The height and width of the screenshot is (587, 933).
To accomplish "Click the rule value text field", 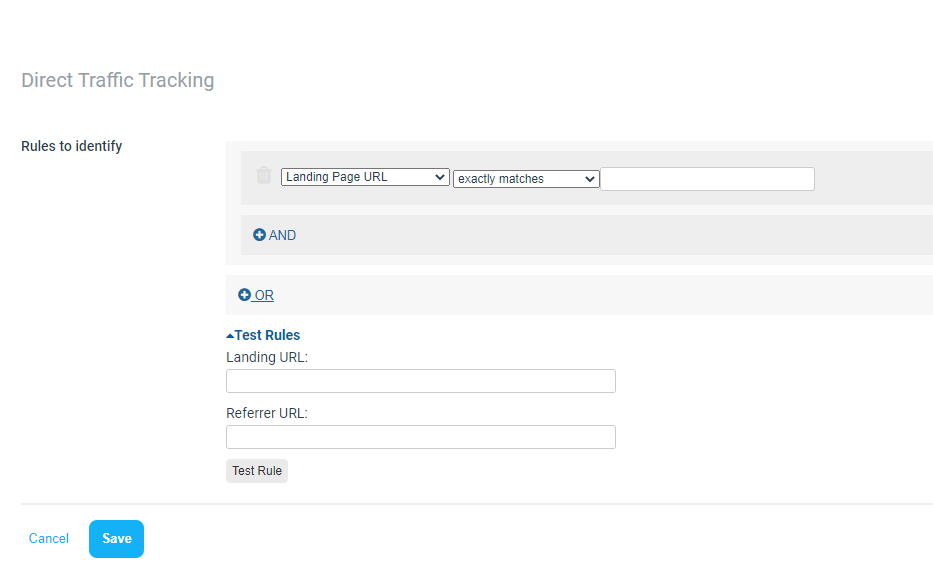I will (707, 179).
